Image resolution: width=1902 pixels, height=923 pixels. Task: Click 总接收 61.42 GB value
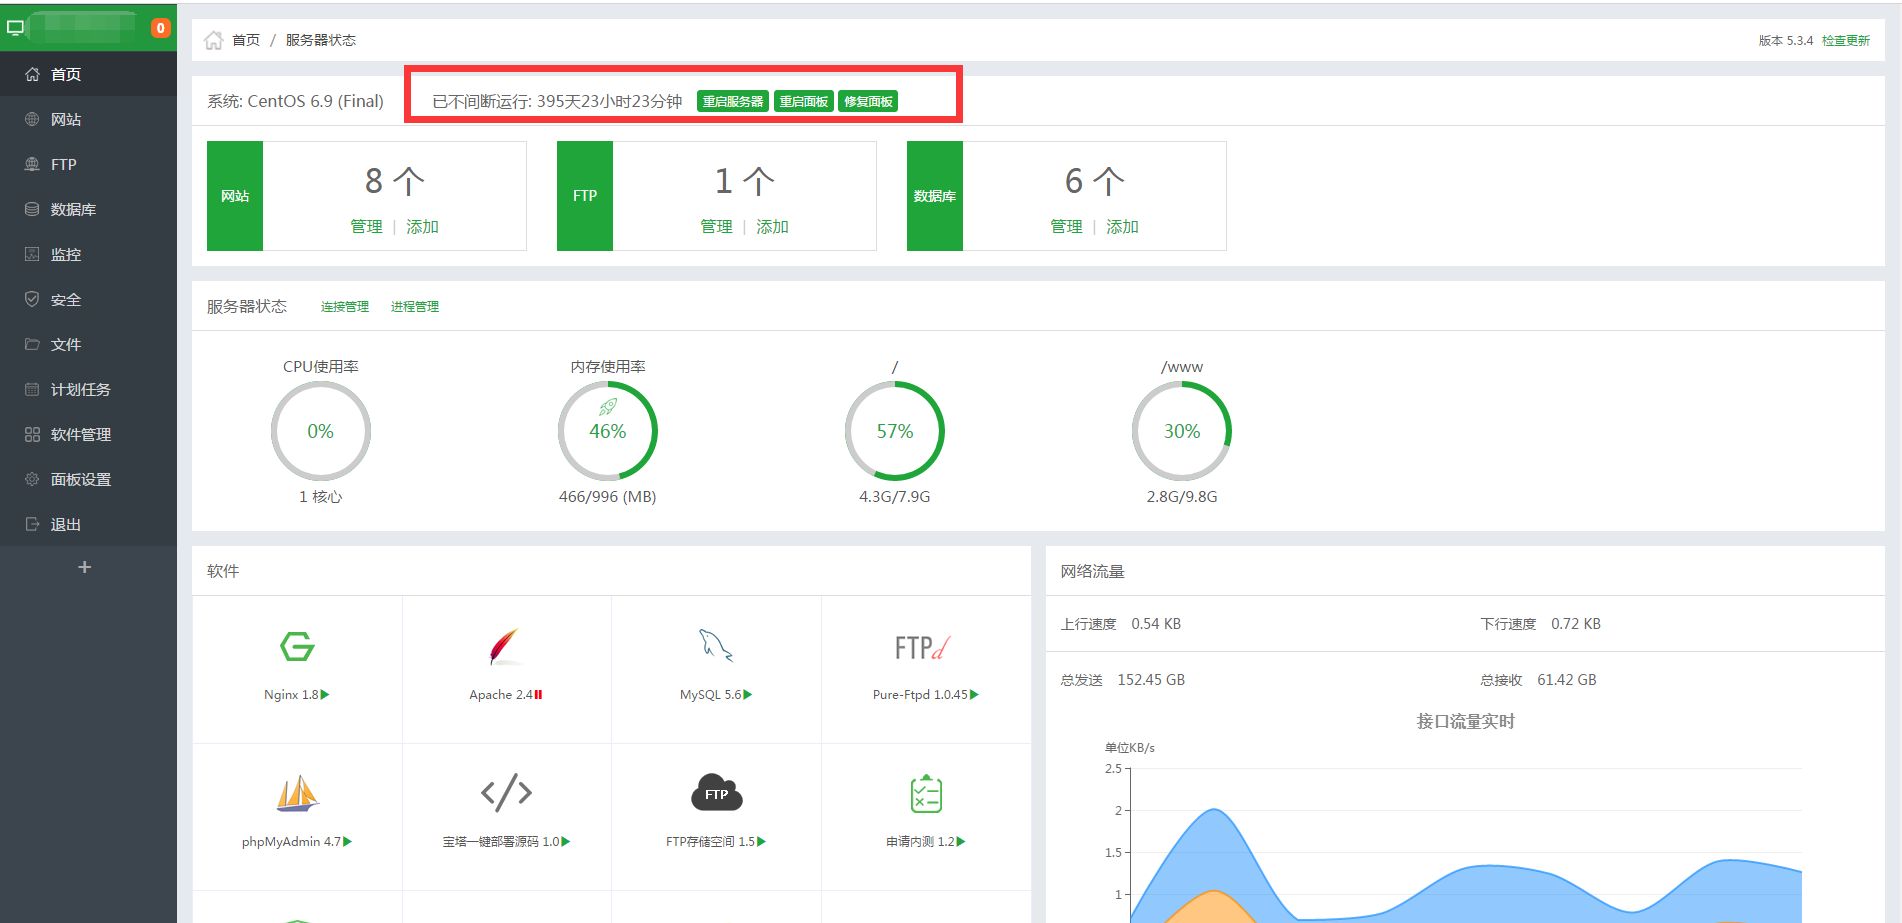(x=1567, y=679)
